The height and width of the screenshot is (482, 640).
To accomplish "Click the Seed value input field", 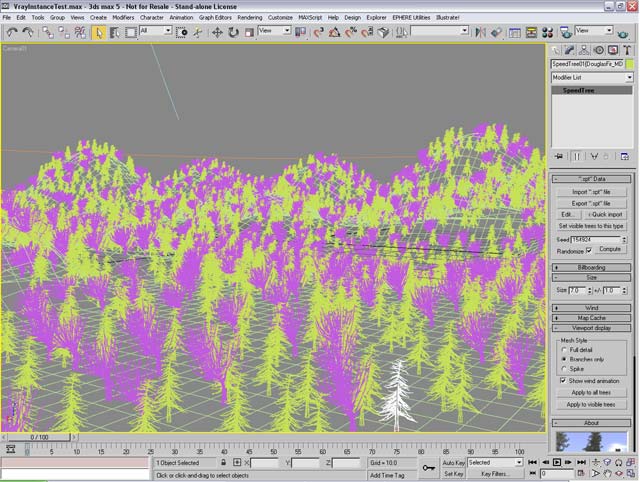I will pos(596,239).
